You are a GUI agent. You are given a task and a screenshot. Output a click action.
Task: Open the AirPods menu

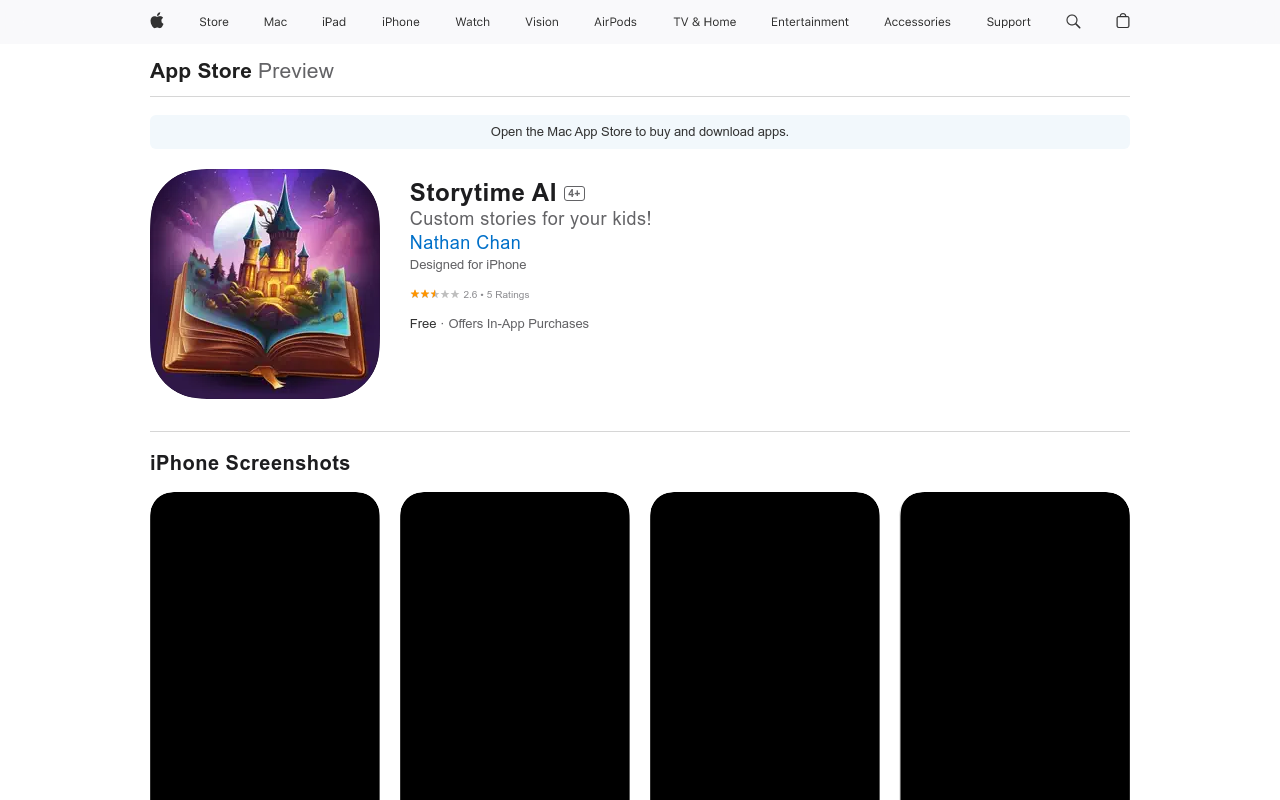pos(615,22)
